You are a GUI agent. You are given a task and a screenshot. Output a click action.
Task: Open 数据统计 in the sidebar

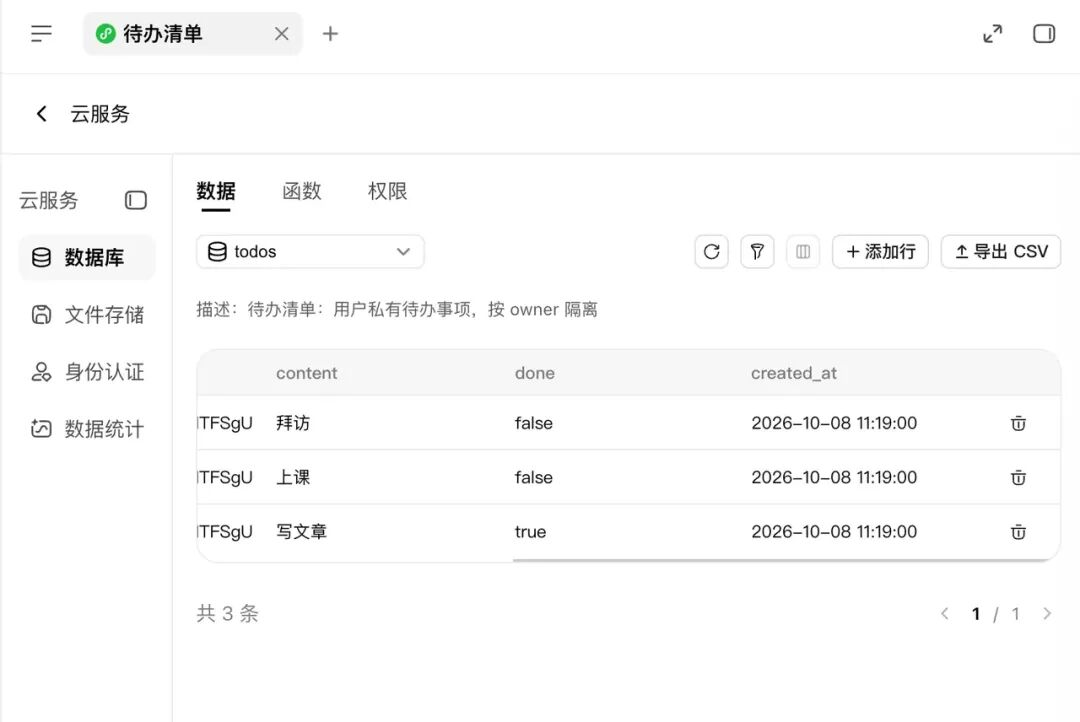coord(87,429)
